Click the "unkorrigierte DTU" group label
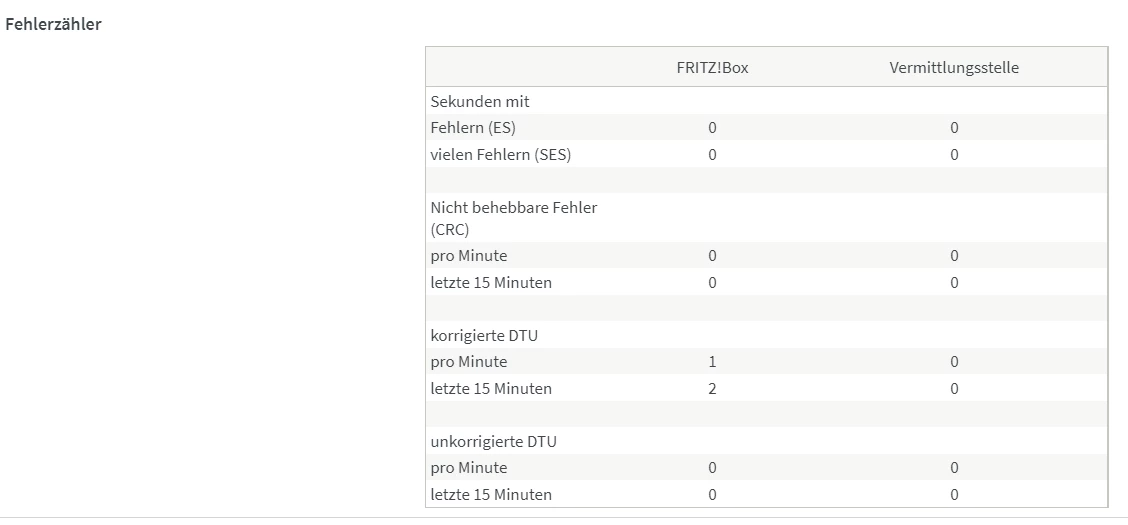The height and width of the screenshot is (525, 1128). point(492,441)
